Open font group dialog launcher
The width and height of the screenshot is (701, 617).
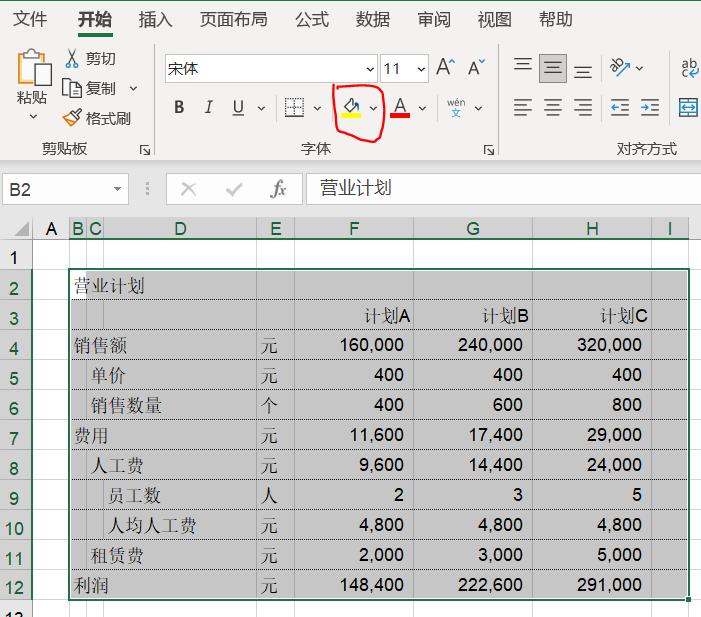(x=489, y=150)
